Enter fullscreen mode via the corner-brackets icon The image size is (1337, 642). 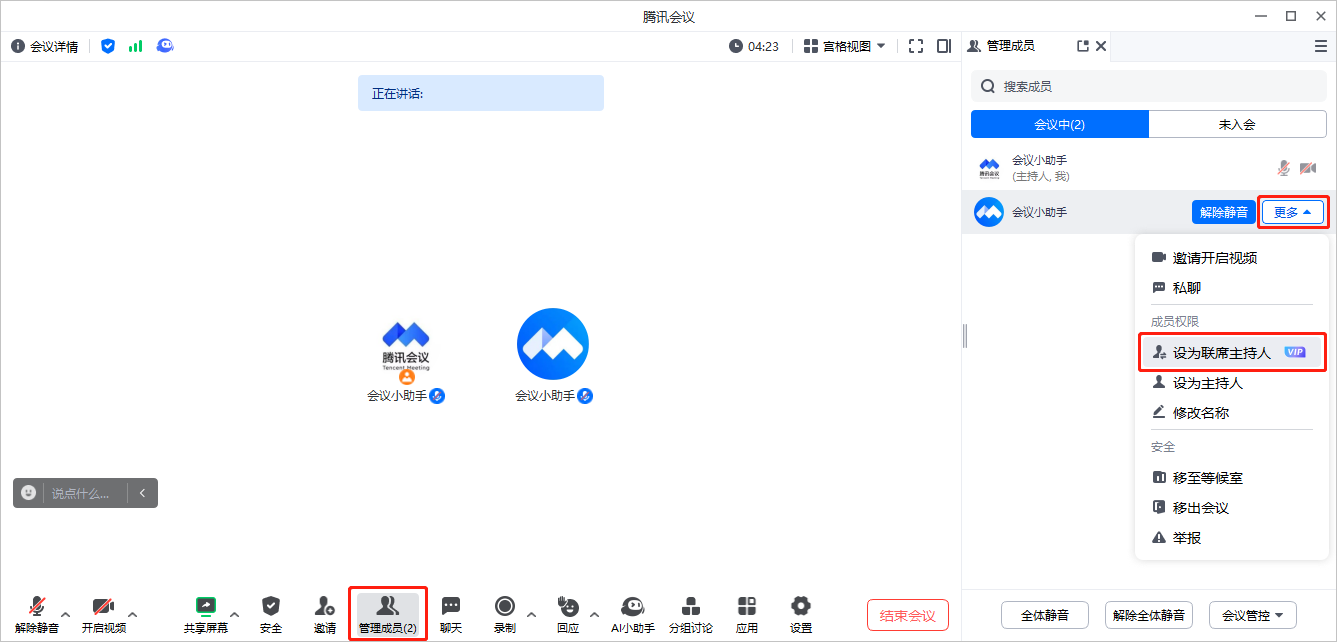(x=916, y=46)
